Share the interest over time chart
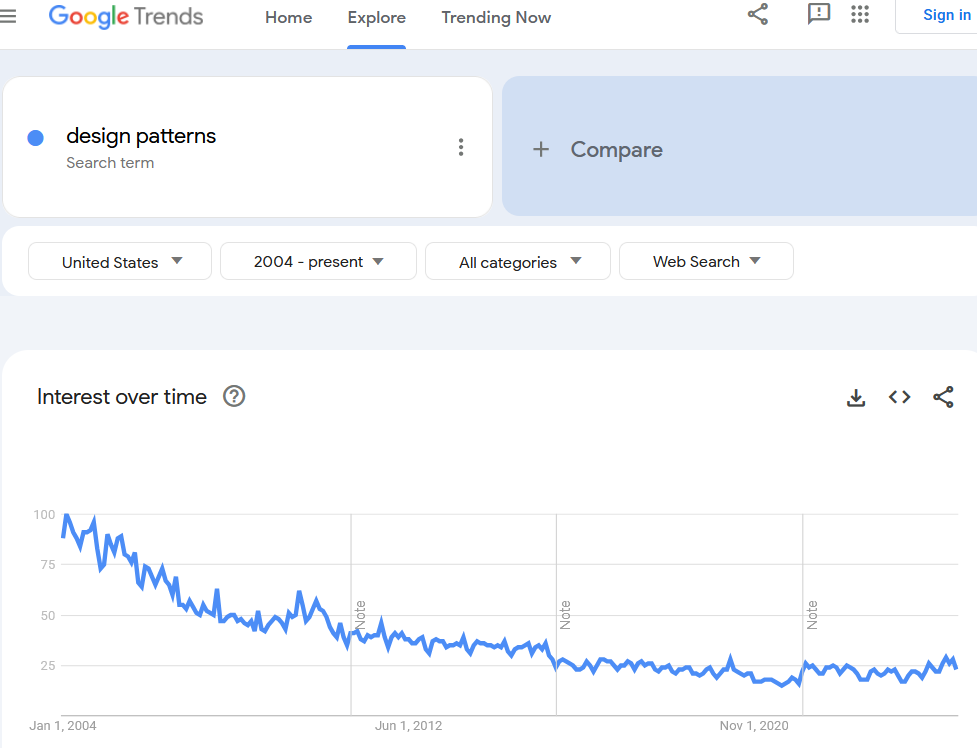The image size is (977, 748). point(943,397)
